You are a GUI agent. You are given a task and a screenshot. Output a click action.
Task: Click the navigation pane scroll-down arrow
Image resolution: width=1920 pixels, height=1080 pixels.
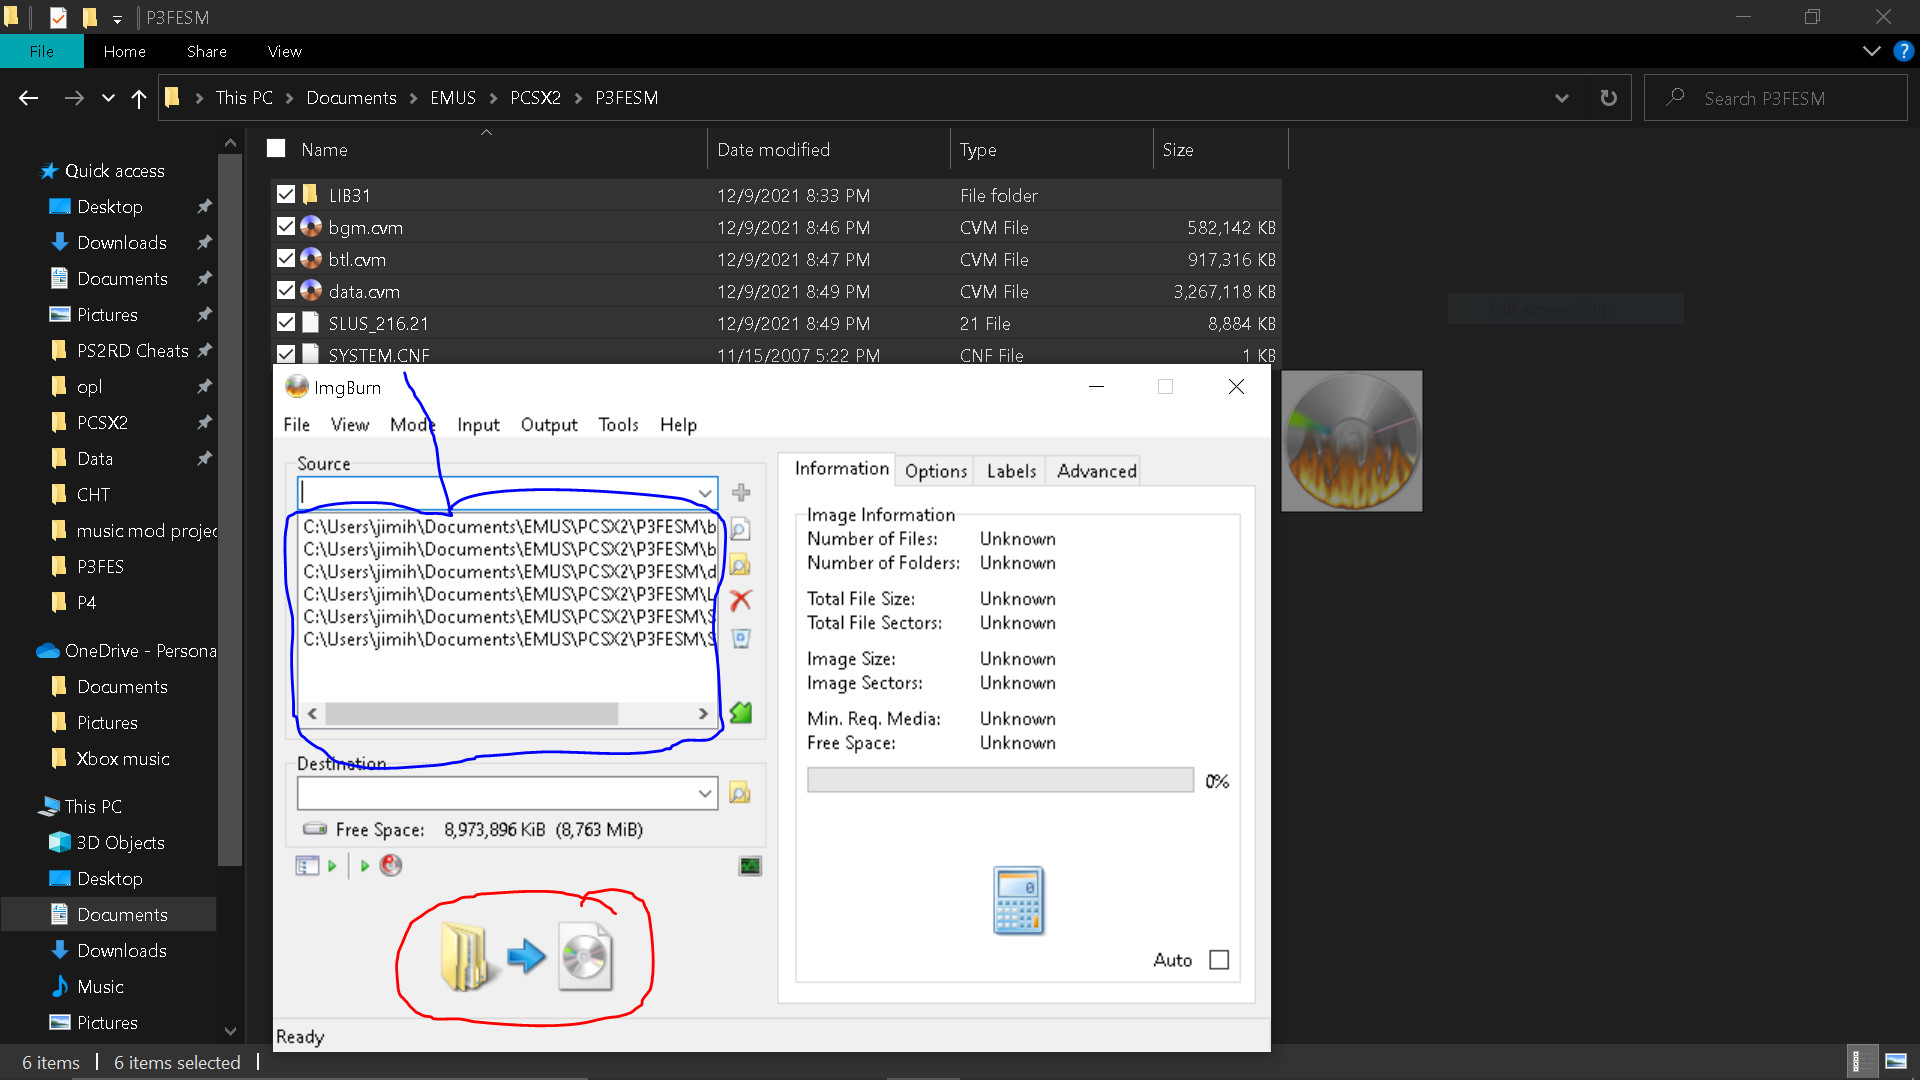[230, 1031]
